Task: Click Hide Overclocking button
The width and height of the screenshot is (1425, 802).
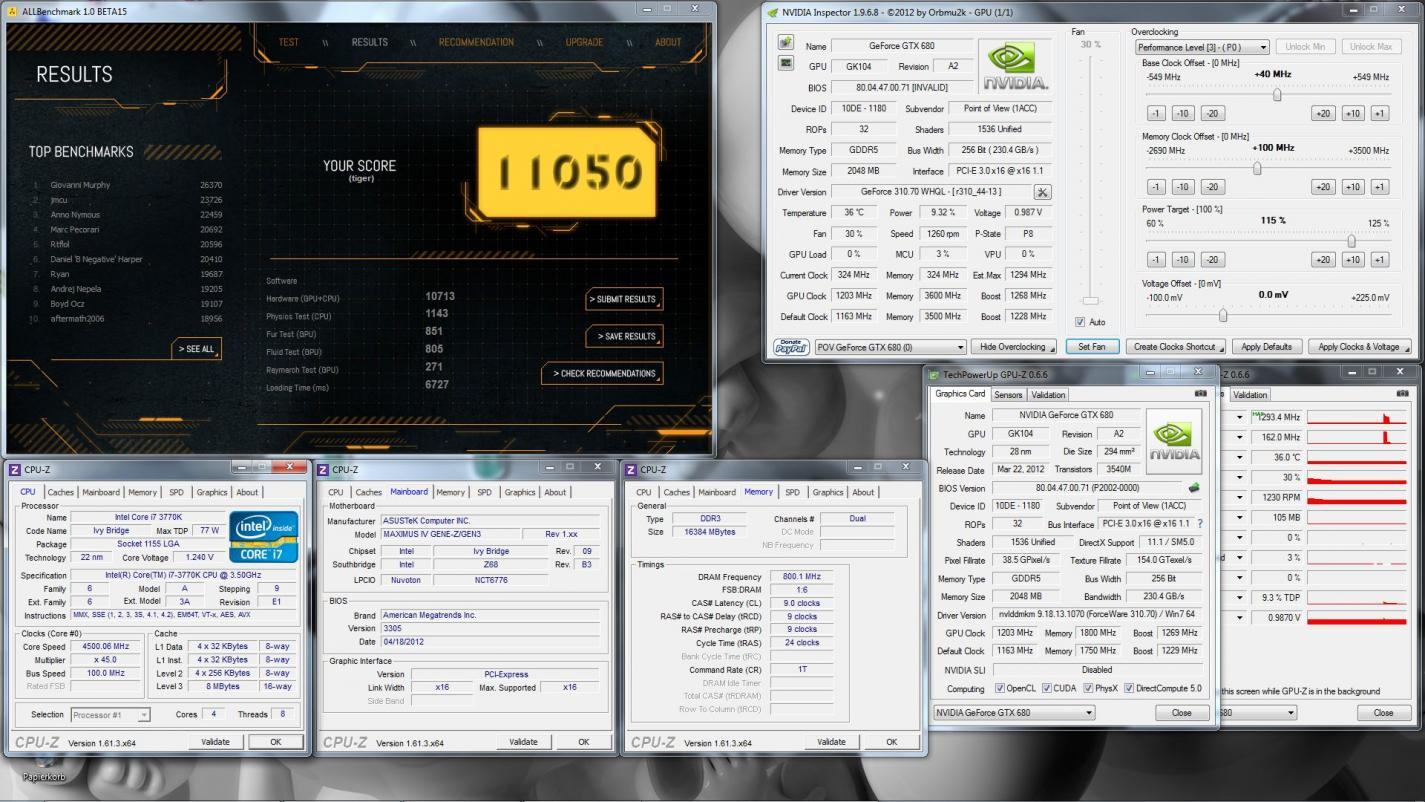Action: [x=1014, y=347]
